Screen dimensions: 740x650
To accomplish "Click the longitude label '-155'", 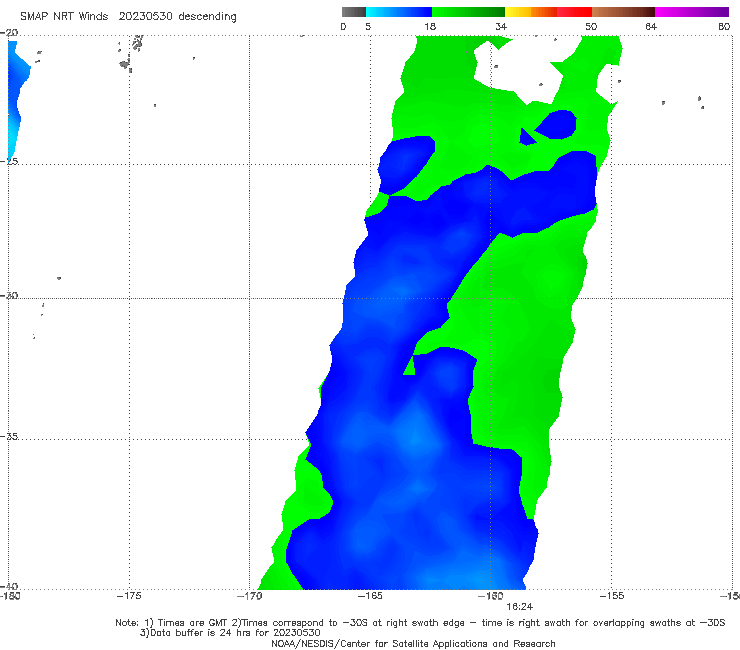I will 612,596.
